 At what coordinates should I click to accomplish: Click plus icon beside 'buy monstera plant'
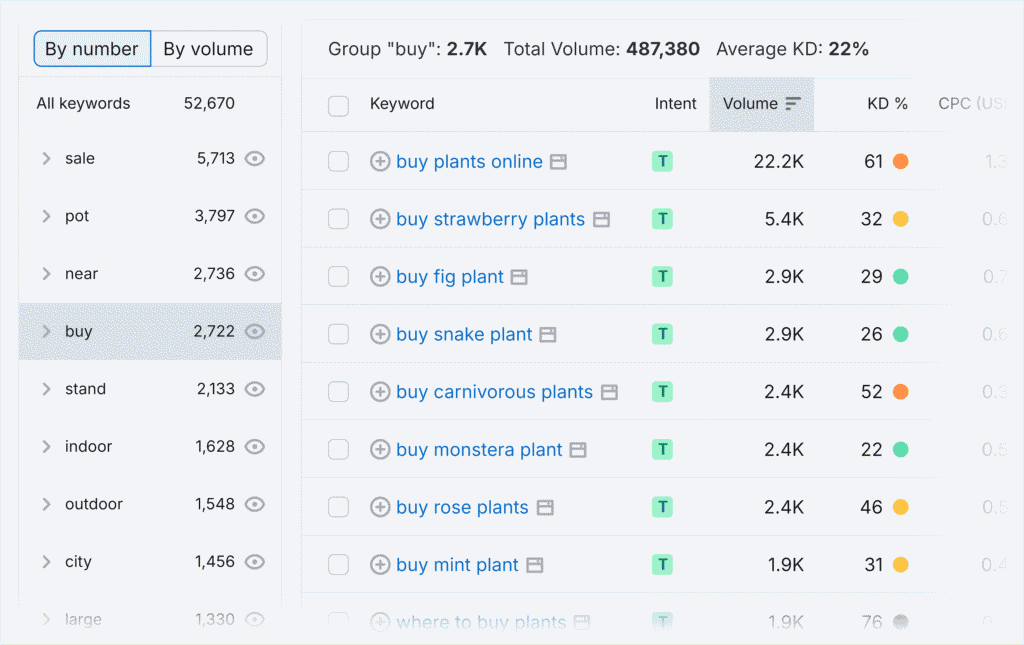pyautogui.click(x=380, y=449)
